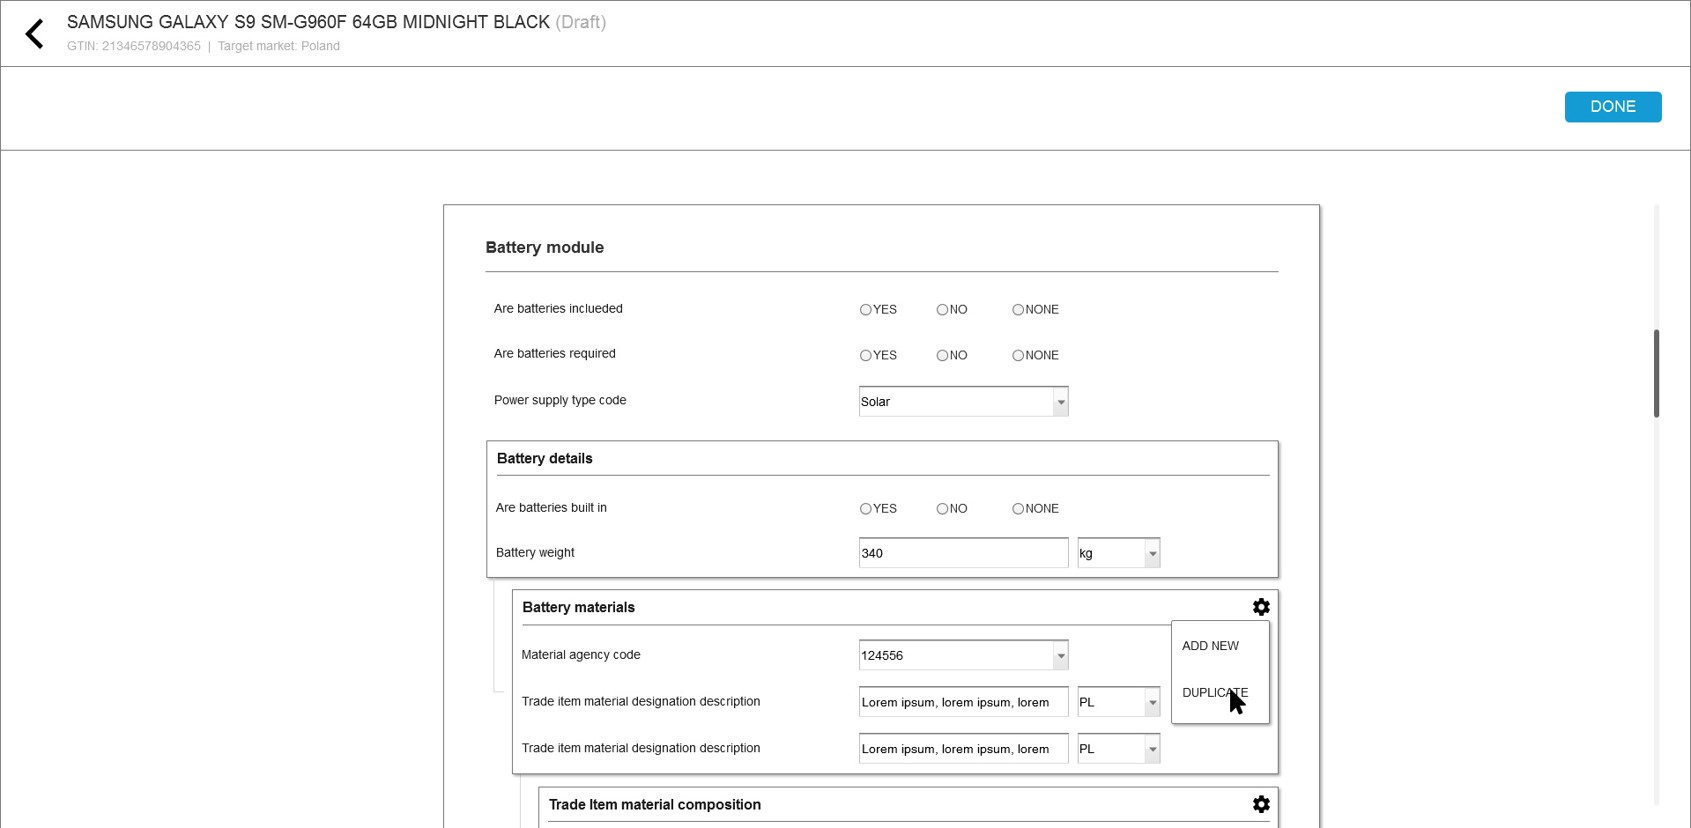Viewport: 1691px width, 828px height.
Task: Click first Trade item material designation field
Action: pos(962,702)
